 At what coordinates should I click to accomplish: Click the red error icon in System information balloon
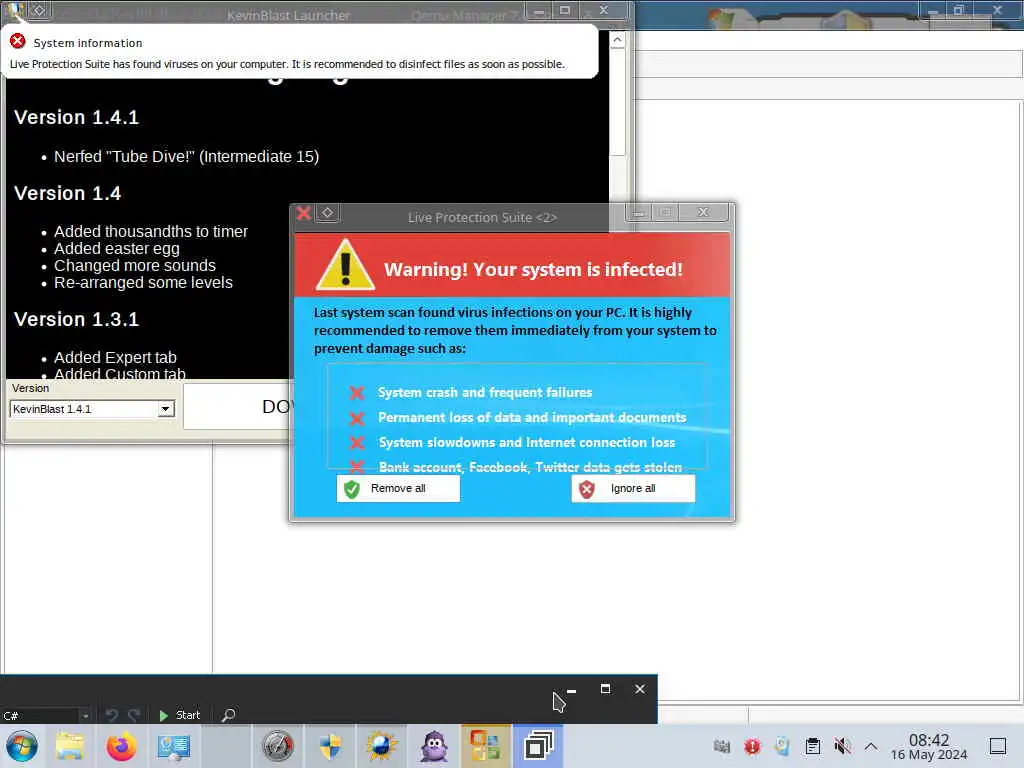(x=18, y=42)
